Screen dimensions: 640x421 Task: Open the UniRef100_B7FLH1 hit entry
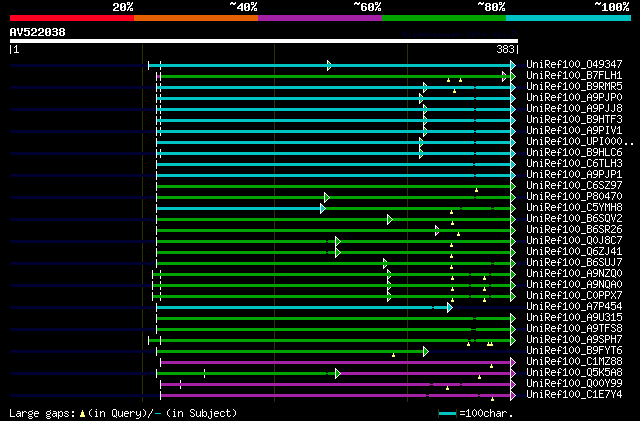(x=574, y=76)
